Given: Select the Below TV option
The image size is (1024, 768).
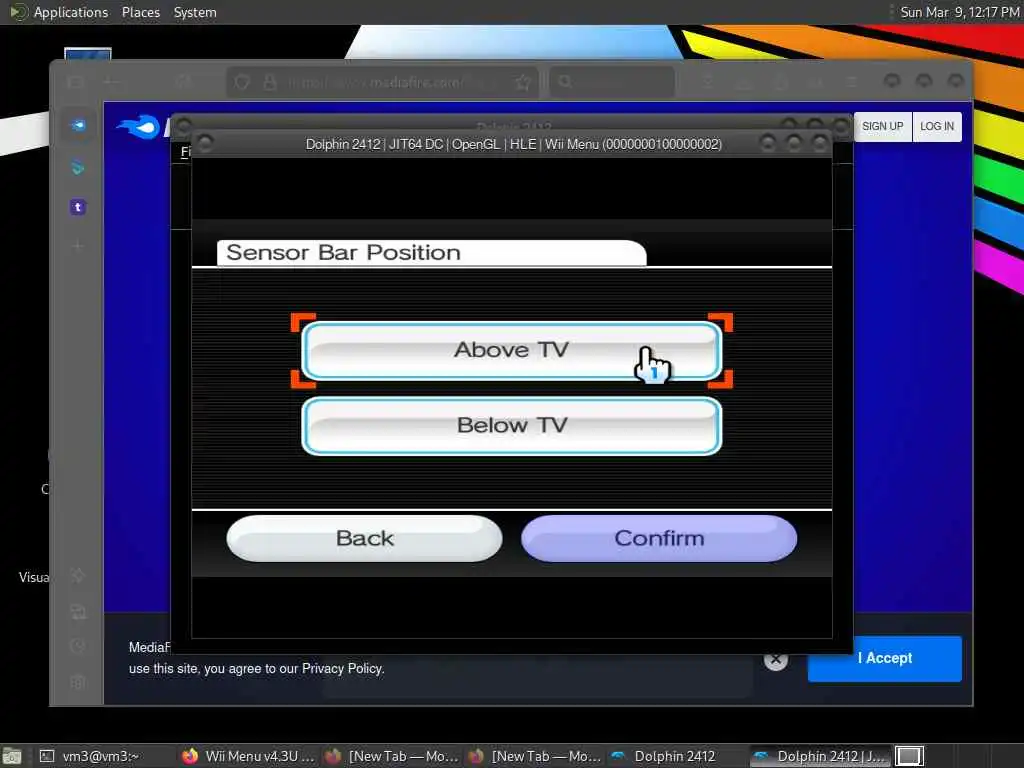Looking at the screenshot, I should pos(511,426).
